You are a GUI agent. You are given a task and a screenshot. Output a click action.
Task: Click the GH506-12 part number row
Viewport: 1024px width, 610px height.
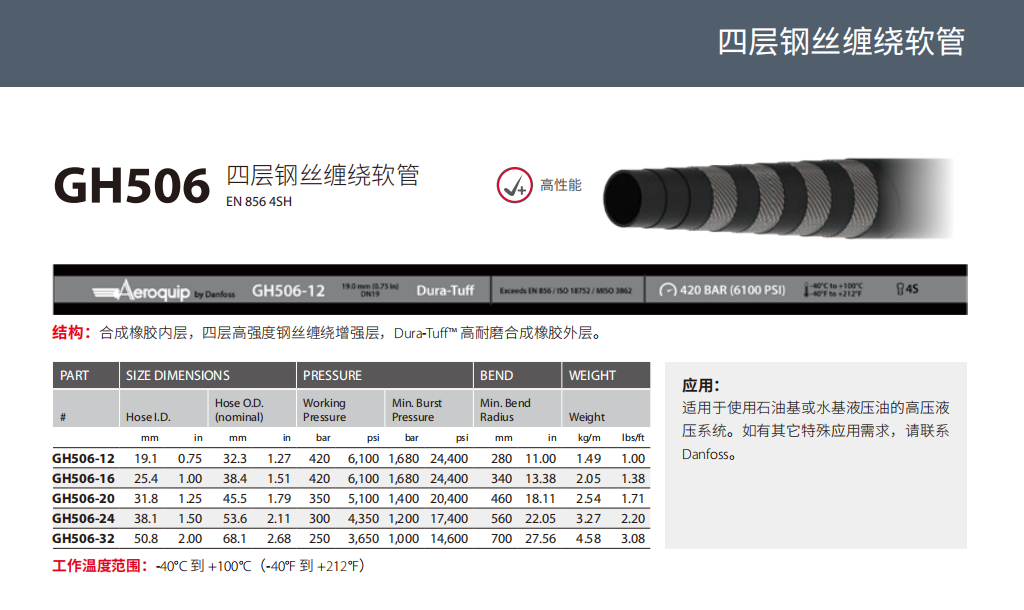(83, 458)
